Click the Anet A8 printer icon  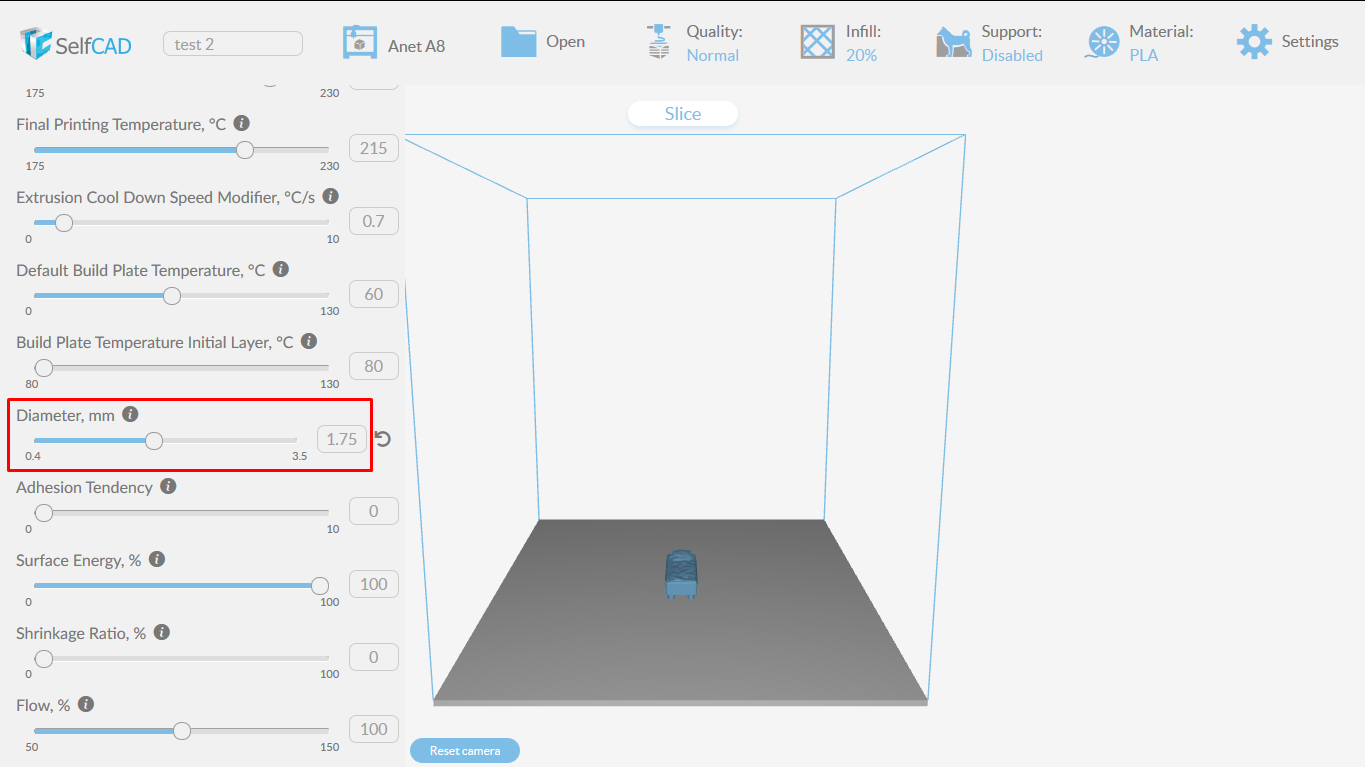[x=360, y=42]
